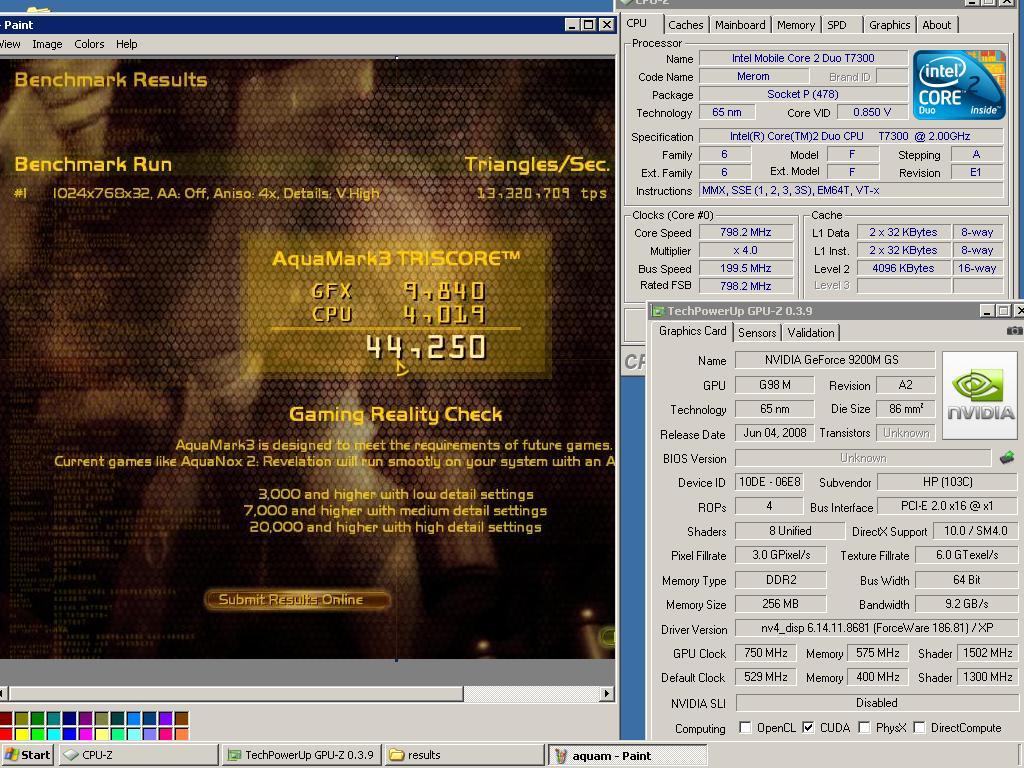Switch to the Graphics tab in CPU-Z

point(889,25)
